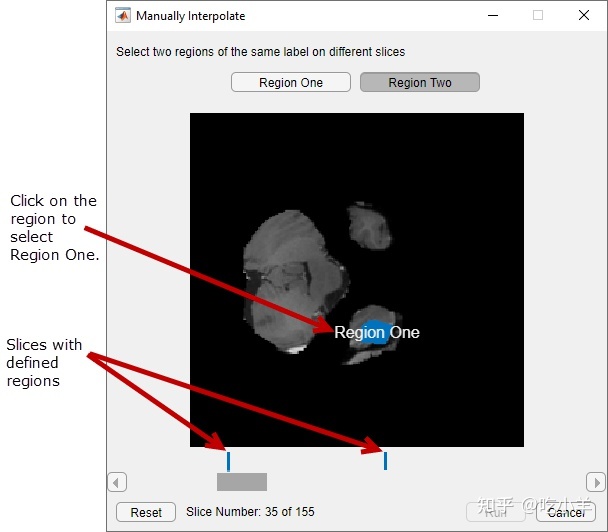Click the gray slice slider thumb
608x532 pixels.
coord(242,482)
